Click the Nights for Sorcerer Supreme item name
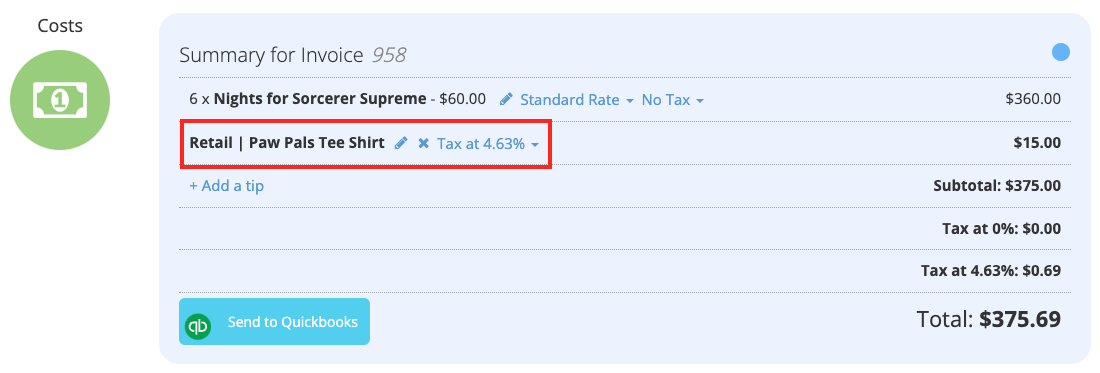Screen dimensions: 1100x373 (x=320, y=99)
